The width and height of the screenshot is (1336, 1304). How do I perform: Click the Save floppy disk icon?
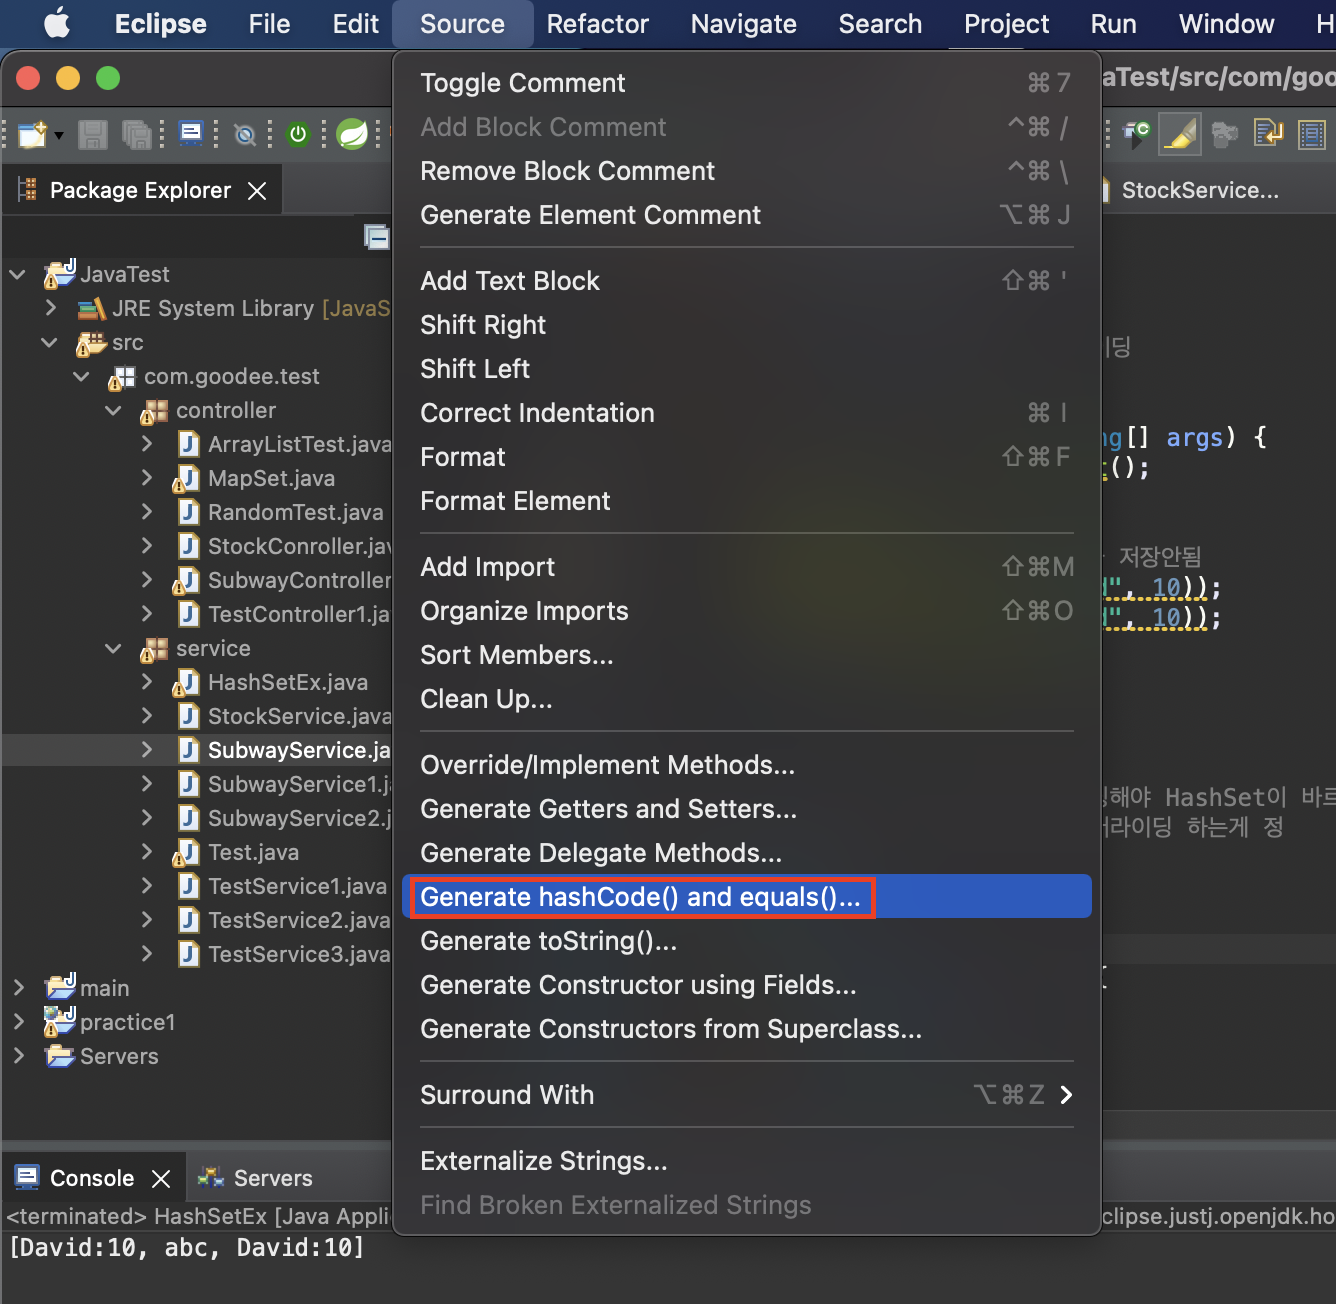93,134
